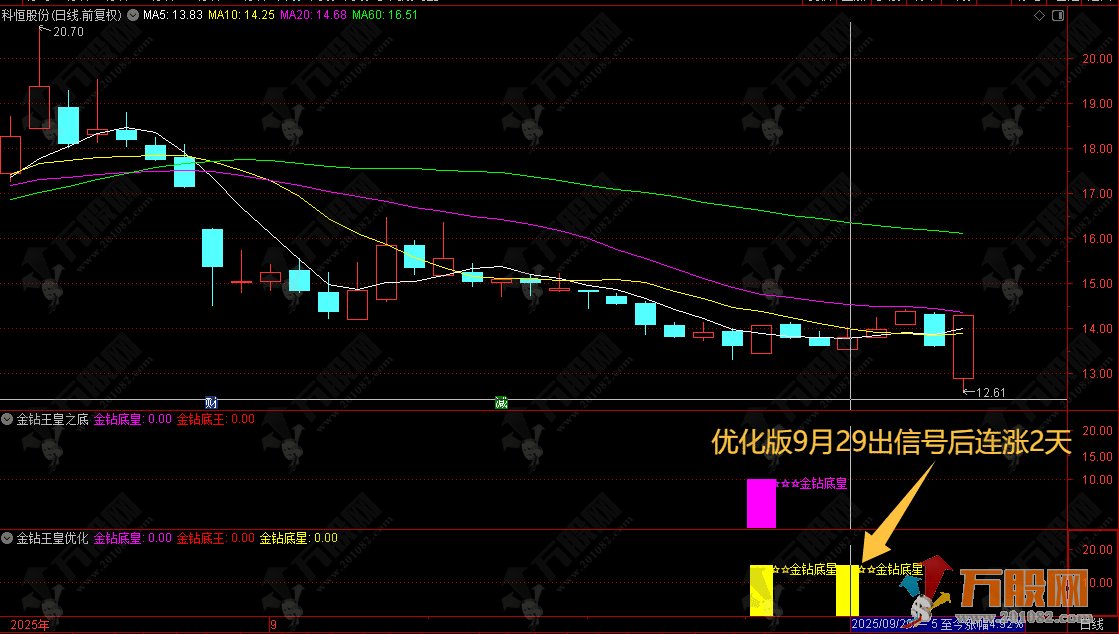Open the circle menu beside 金钻王皇之底
This screenshot has width=1119, height=634.
coord(7,419)
